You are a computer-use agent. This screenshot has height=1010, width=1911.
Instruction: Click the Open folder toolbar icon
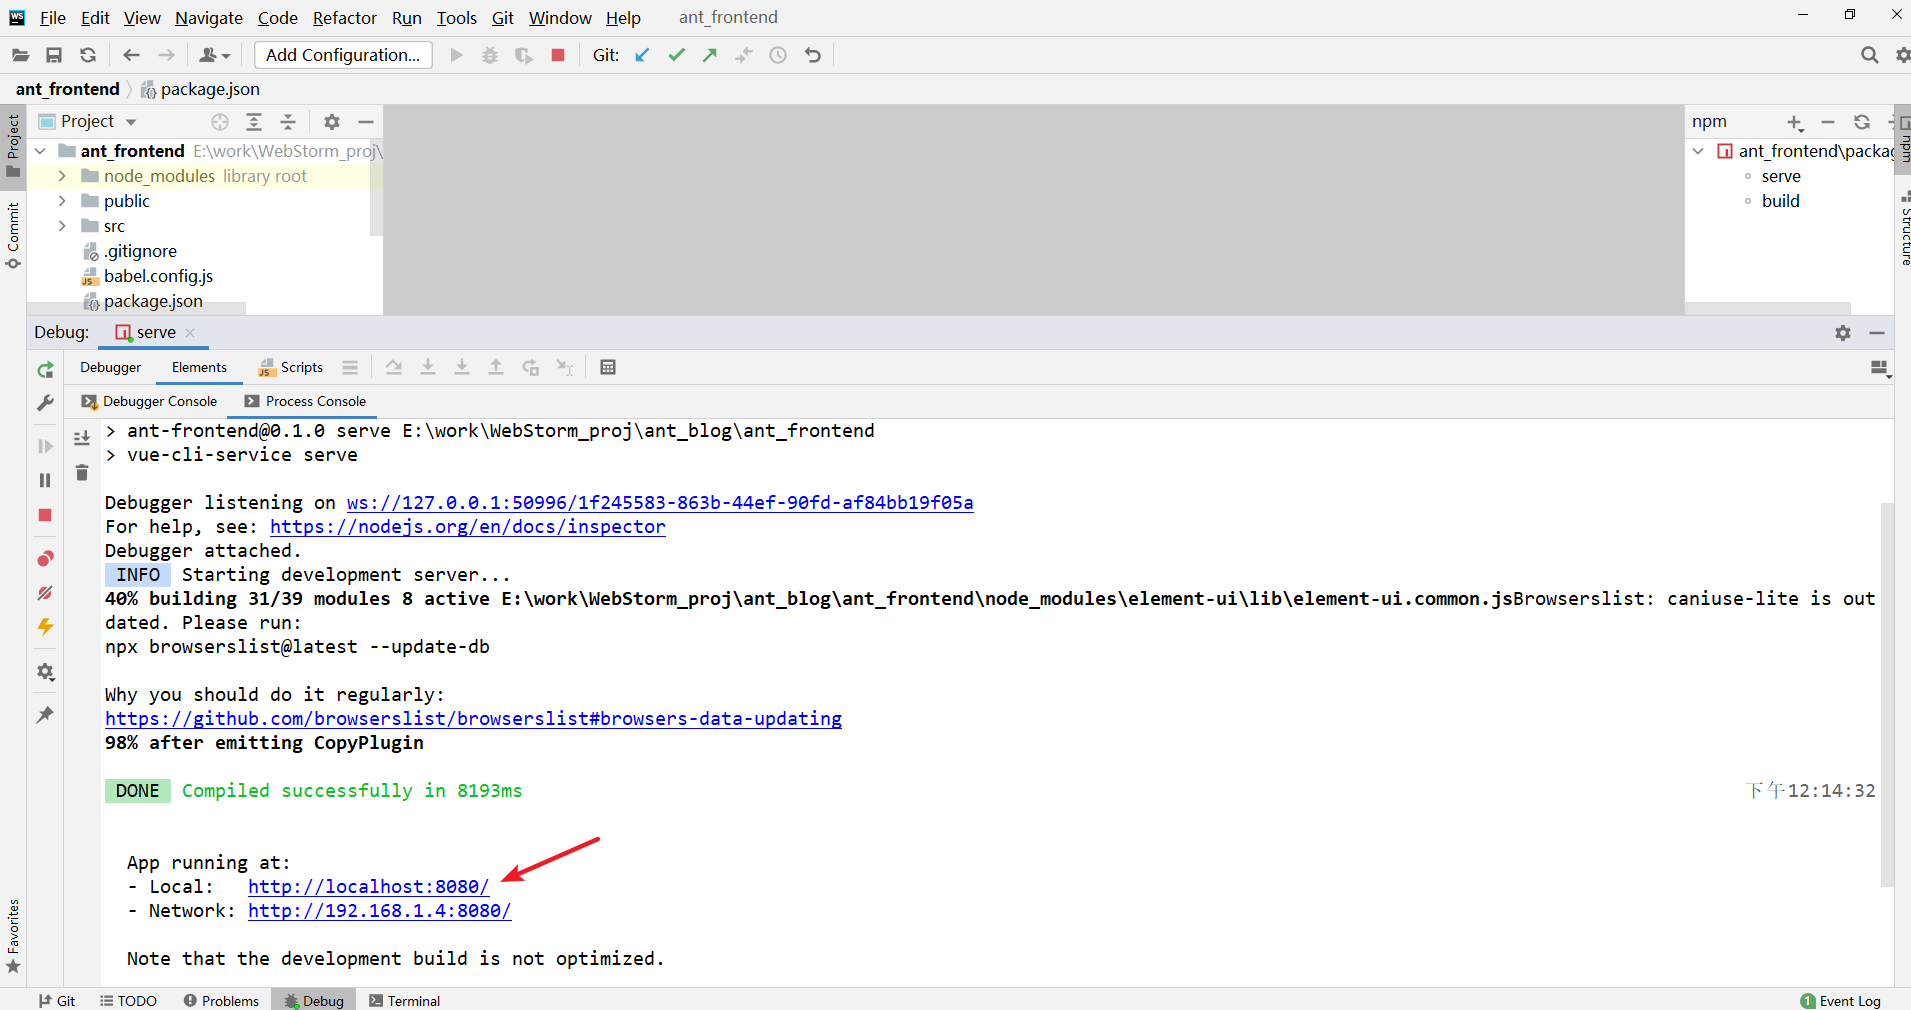pyautogui.click(x=20, y=55)
